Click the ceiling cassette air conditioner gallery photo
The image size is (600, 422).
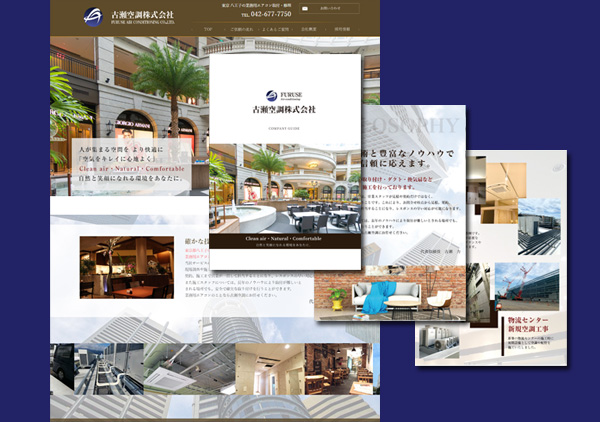point(190,369)
